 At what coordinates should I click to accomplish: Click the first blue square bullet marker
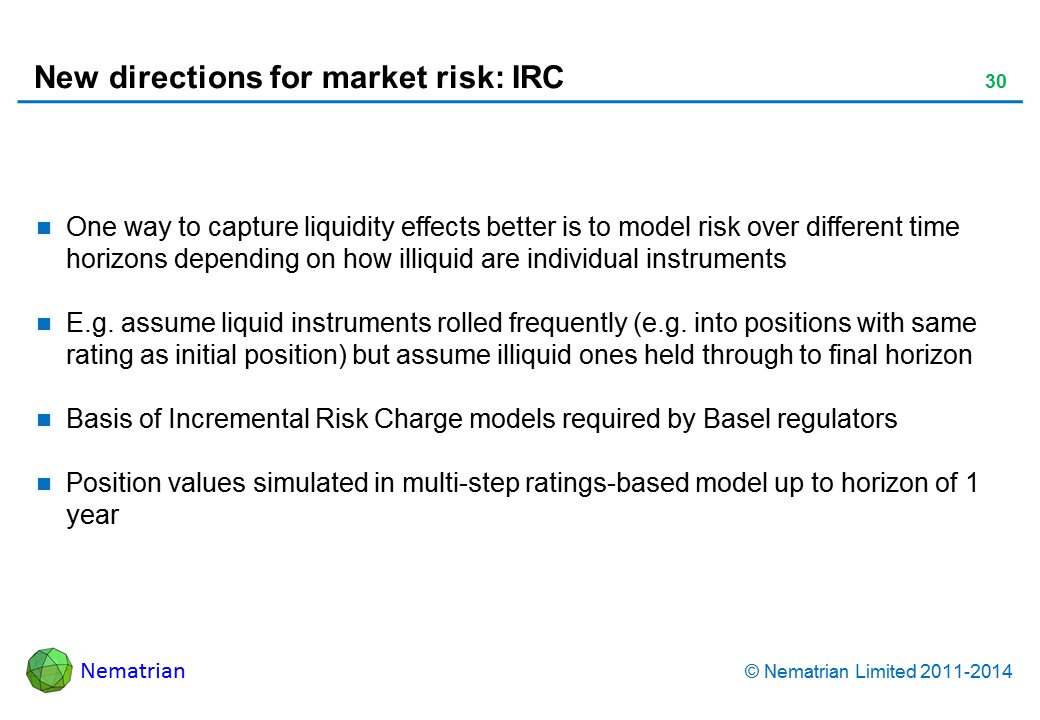(x=45, y=228)
